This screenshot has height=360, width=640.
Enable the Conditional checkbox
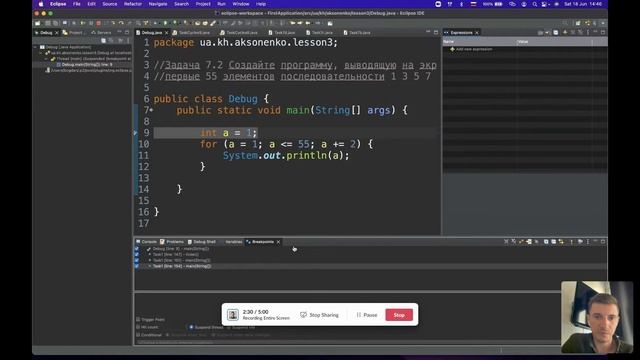click(138, 335)
